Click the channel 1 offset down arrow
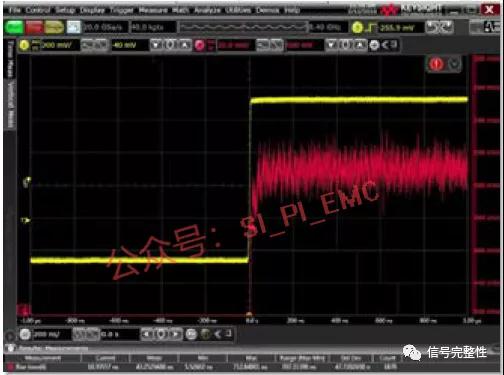The height and width of the screenshot is (375, 504). pos(156,45)
